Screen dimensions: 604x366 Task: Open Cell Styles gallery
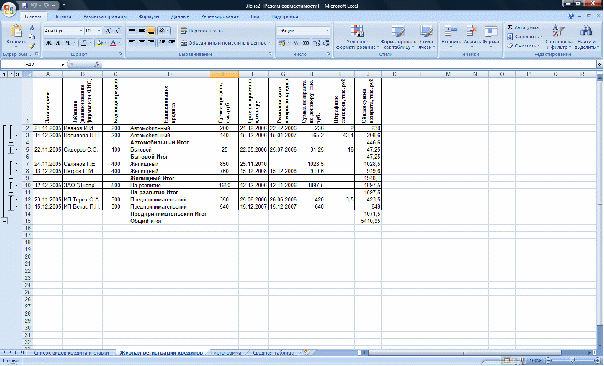coord(426,37)
